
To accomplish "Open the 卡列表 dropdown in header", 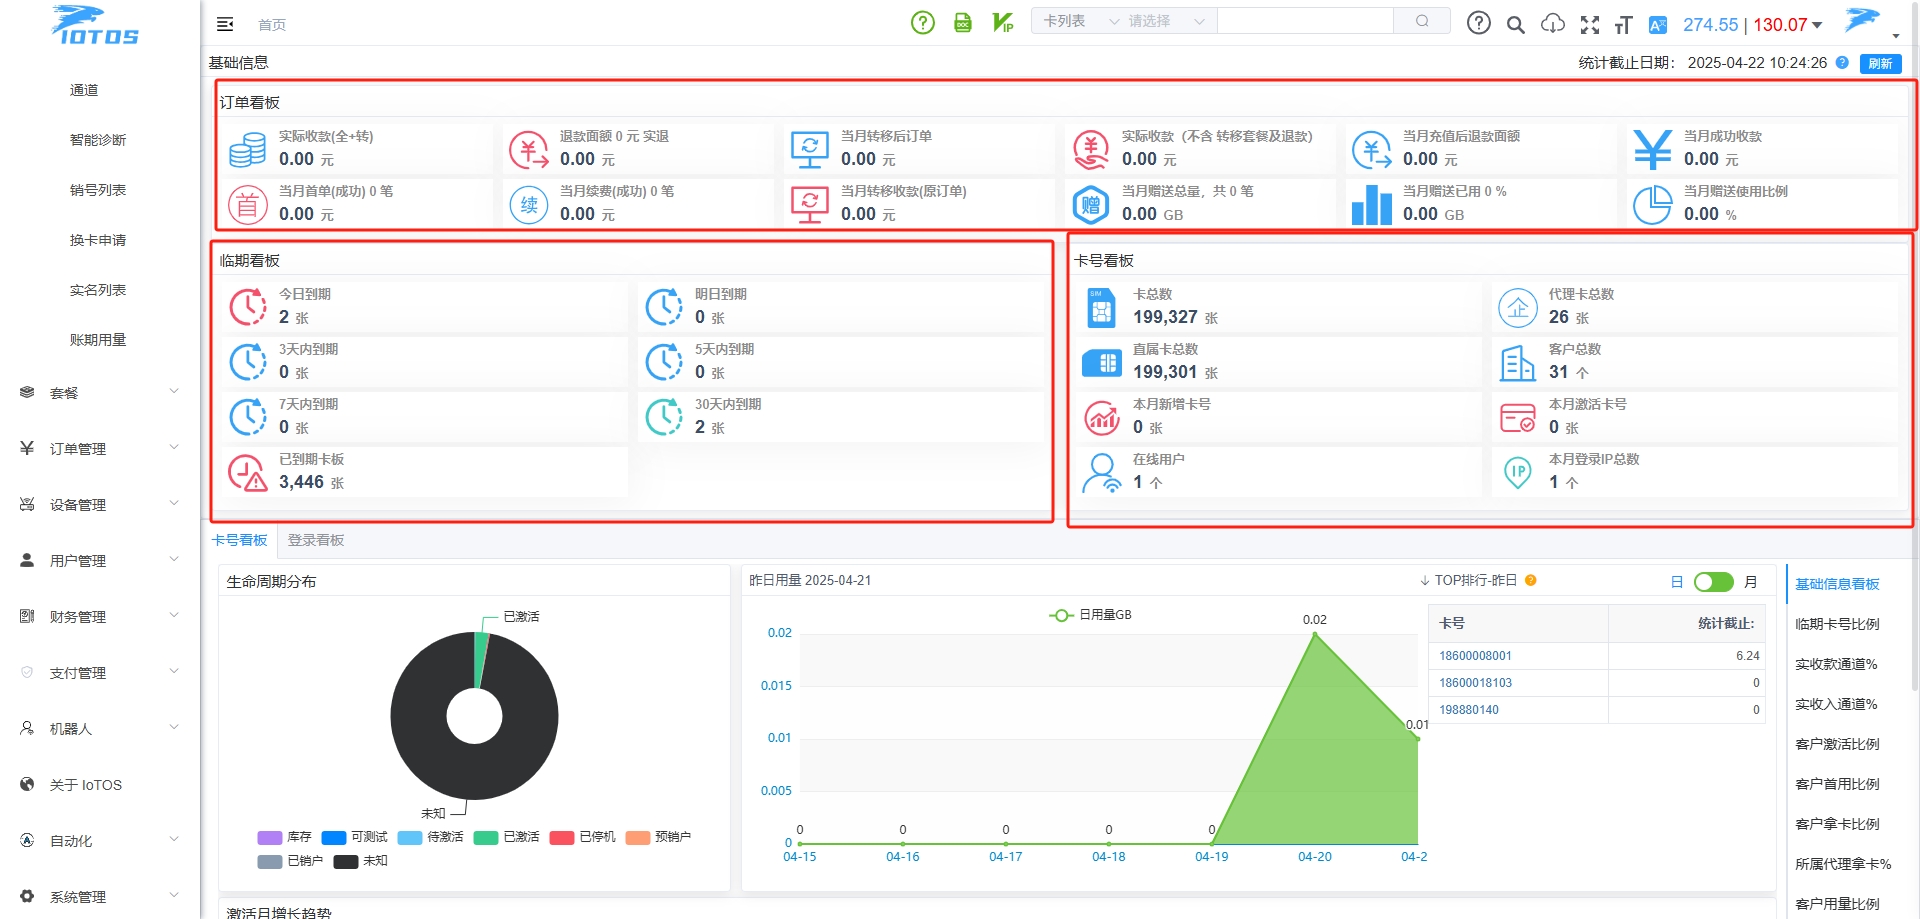I will (x=1080, y=21).
